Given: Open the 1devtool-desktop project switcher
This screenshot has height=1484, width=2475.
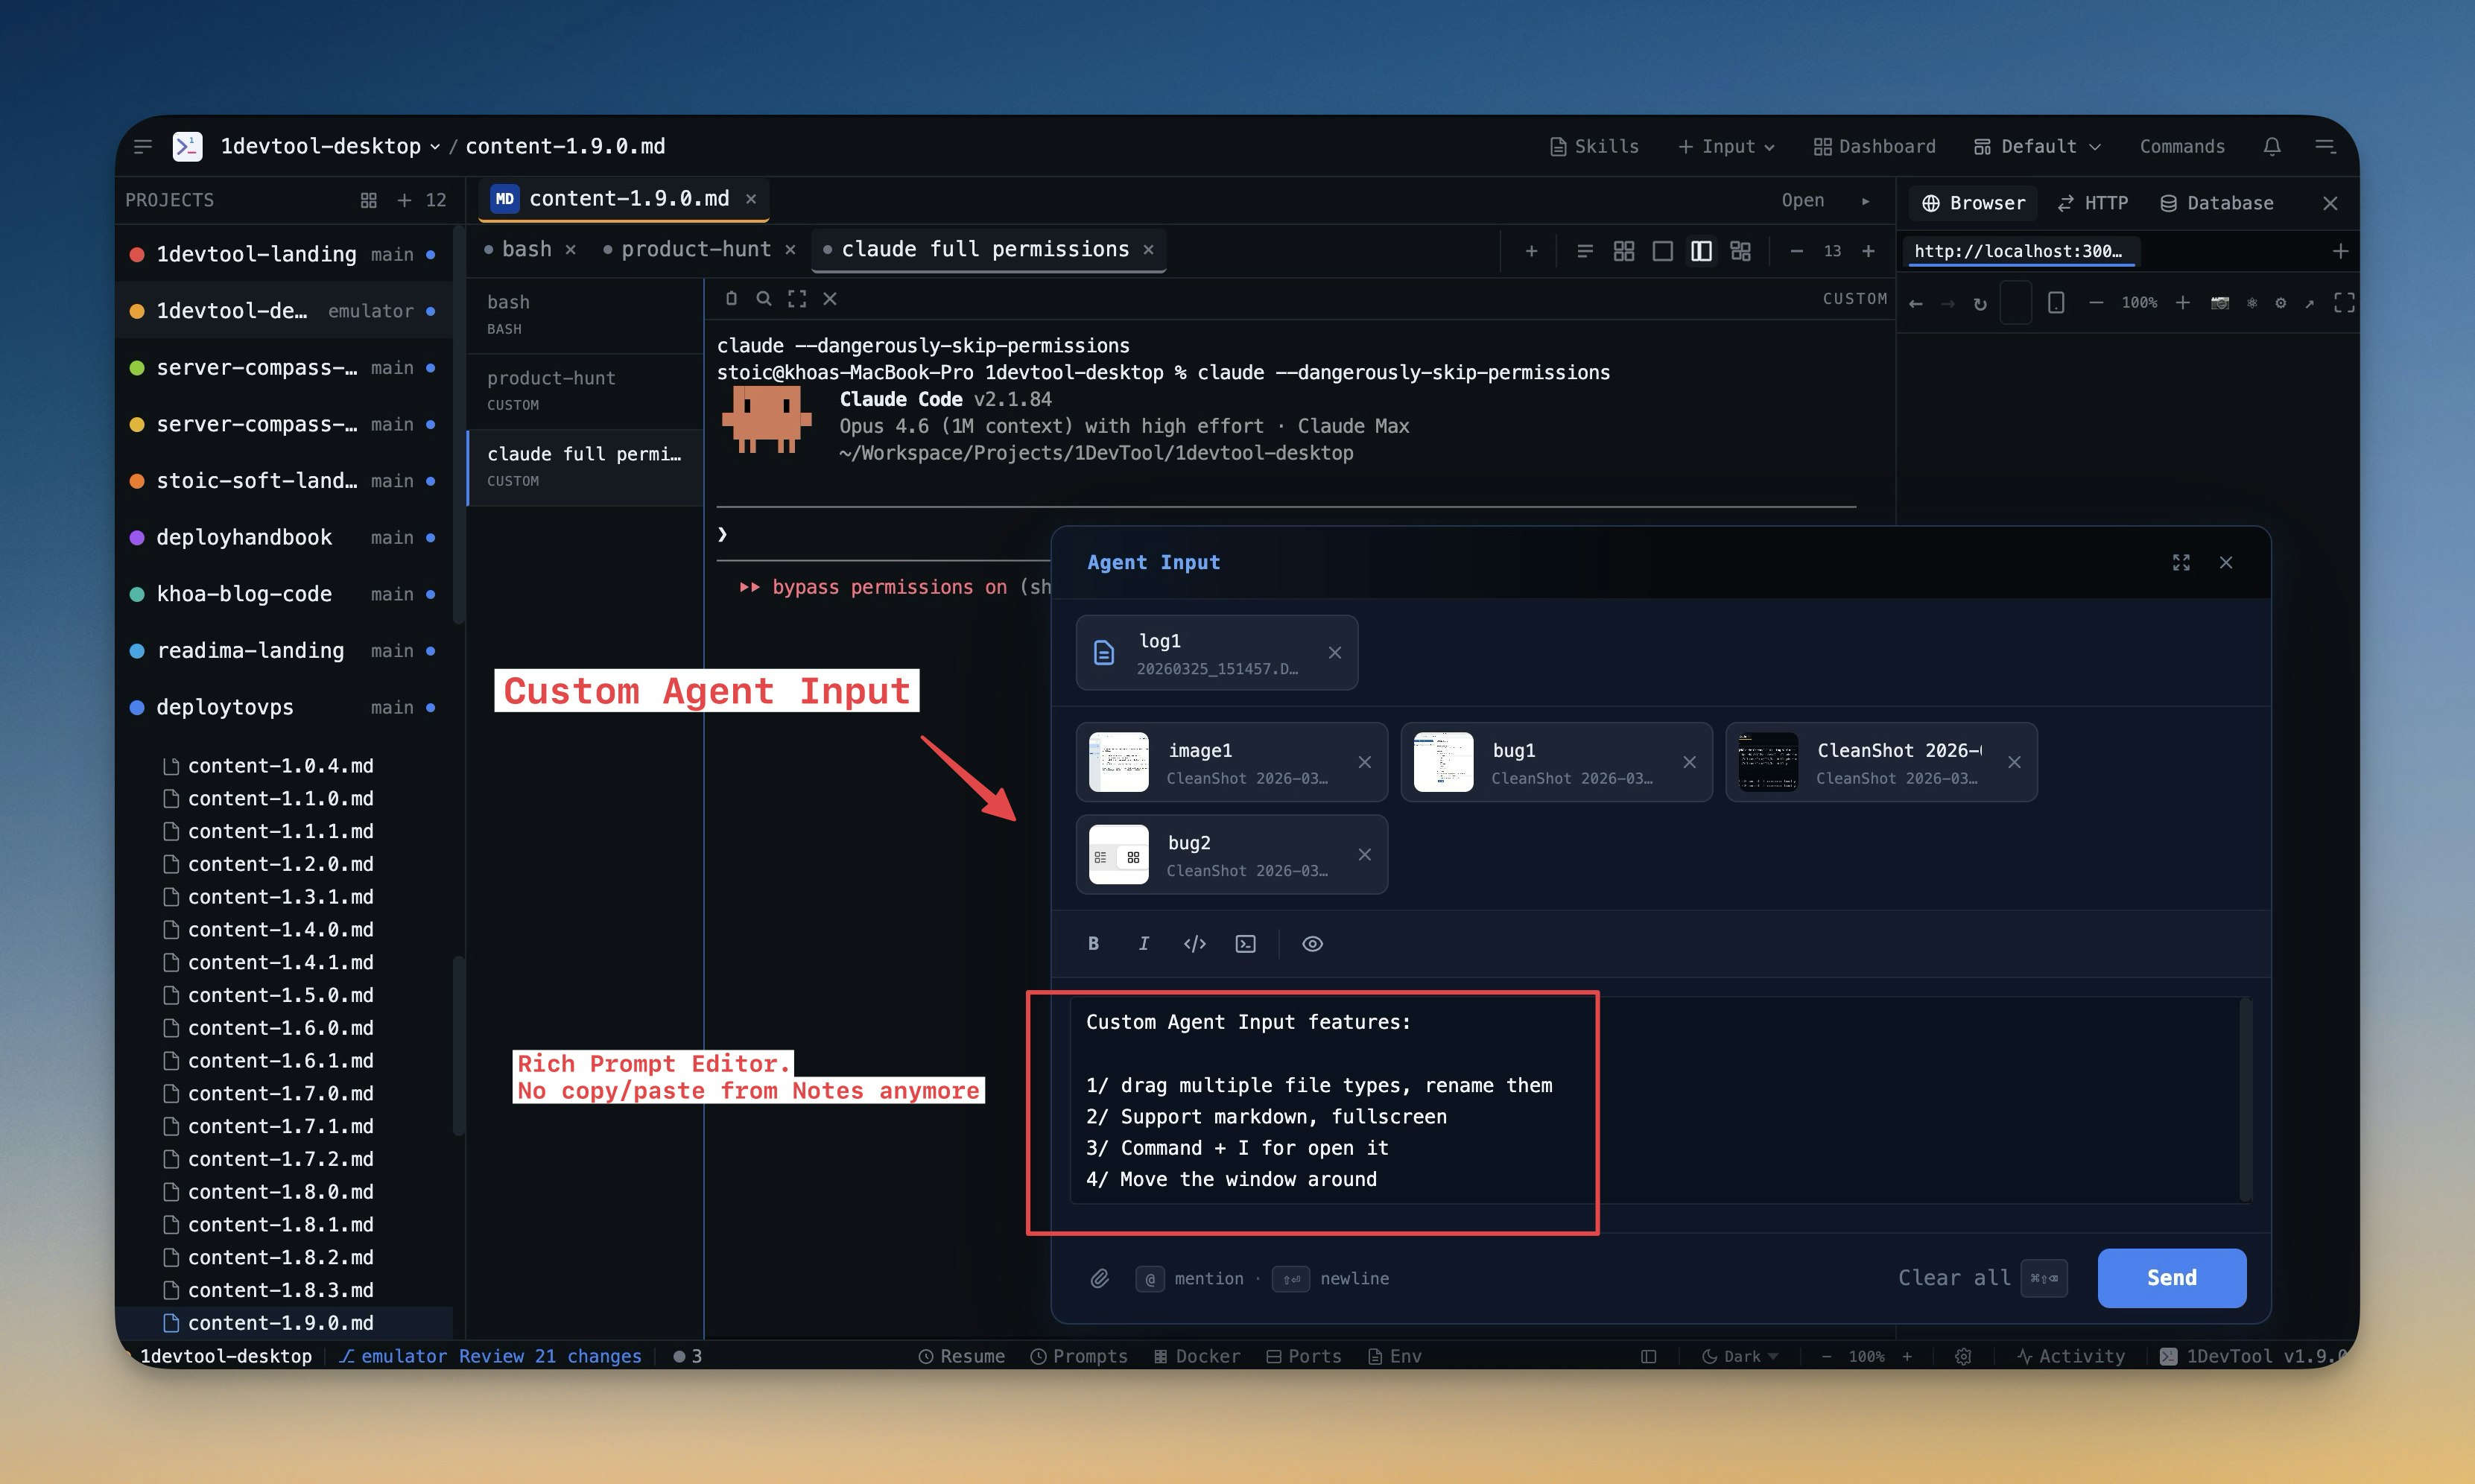Looking at the screenshot, I should tap(325, 146).
